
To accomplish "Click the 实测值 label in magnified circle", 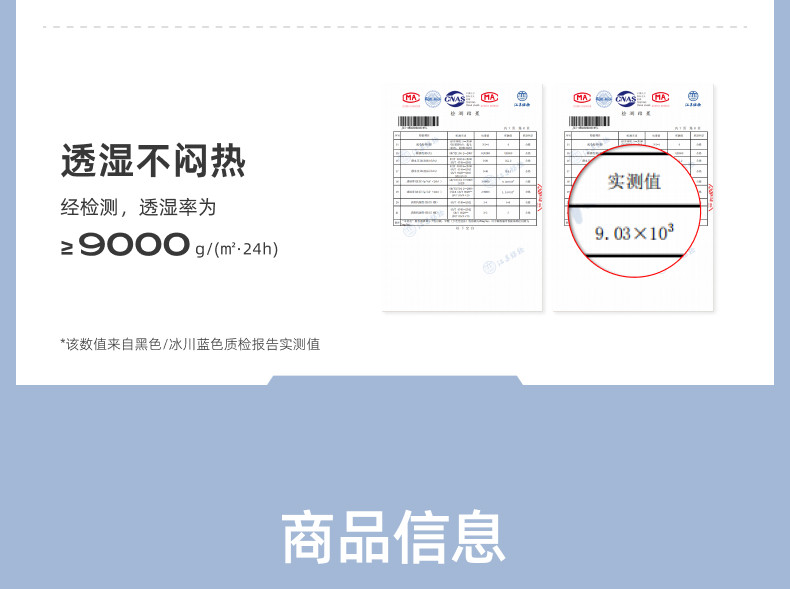I will (634, 182).
